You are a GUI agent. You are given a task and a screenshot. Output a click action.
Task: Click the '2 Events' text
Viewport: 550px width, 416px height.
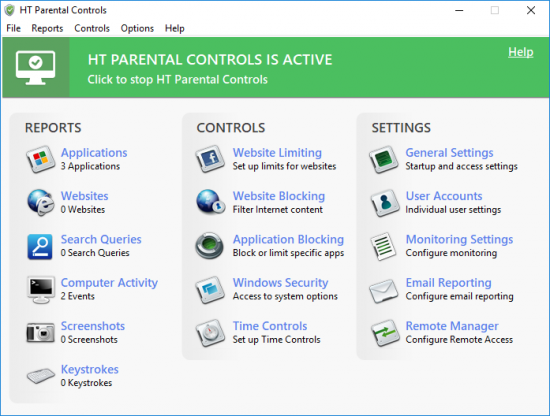click(x=78, y=296)
